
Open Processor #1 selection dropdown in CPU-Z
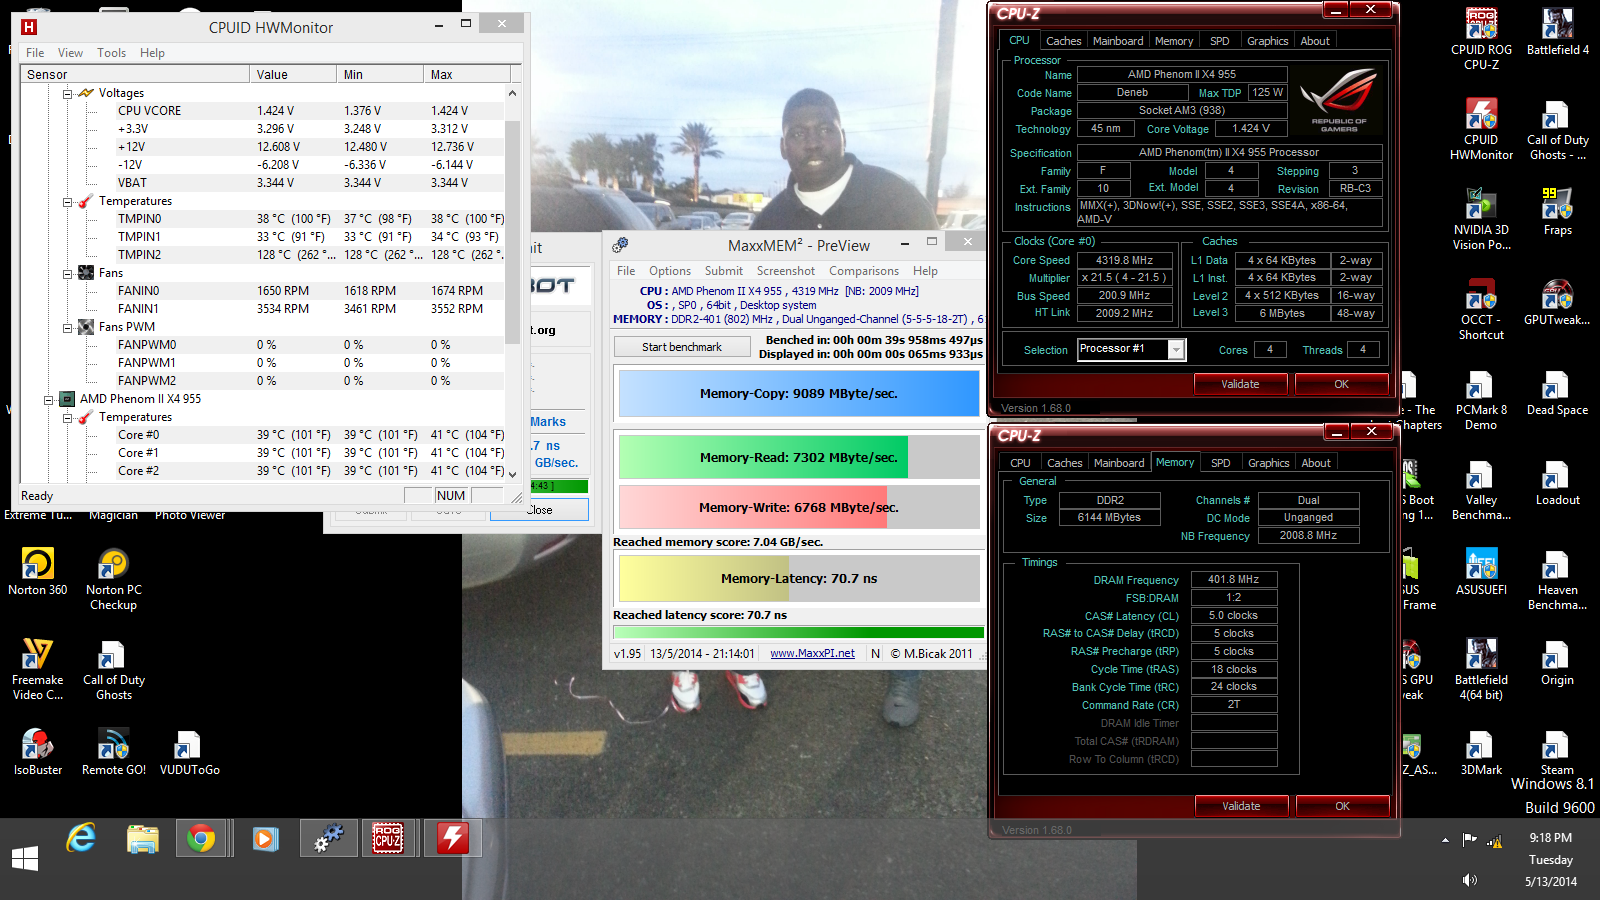click(1176, 349)
